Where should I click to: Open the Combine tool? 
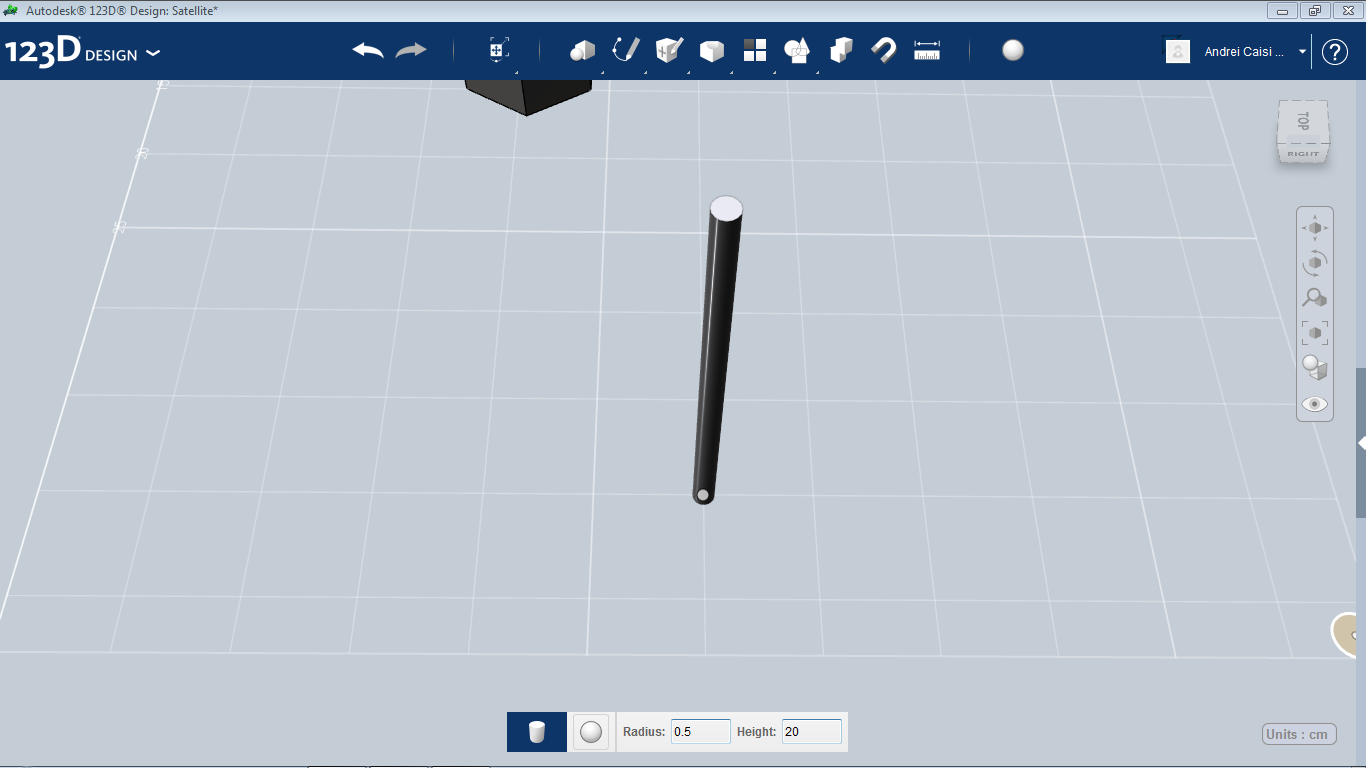pos(841,51)
